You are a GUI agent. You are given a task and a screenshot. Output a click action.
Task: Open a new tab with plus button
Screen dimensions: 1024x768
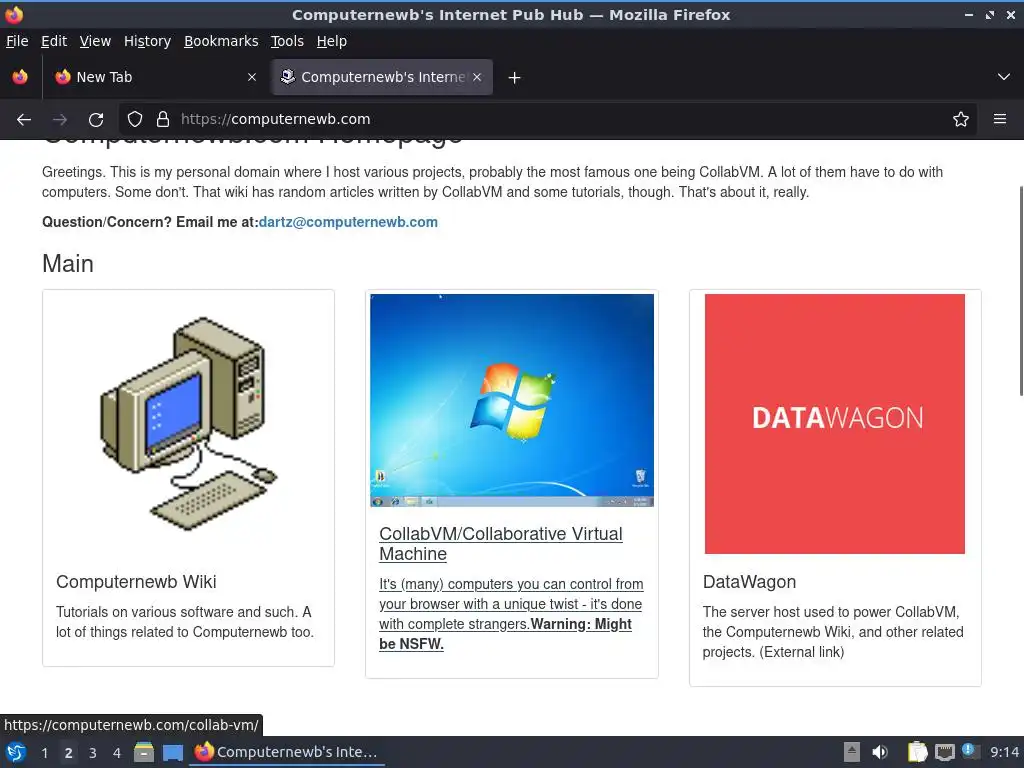pos(515,78)
